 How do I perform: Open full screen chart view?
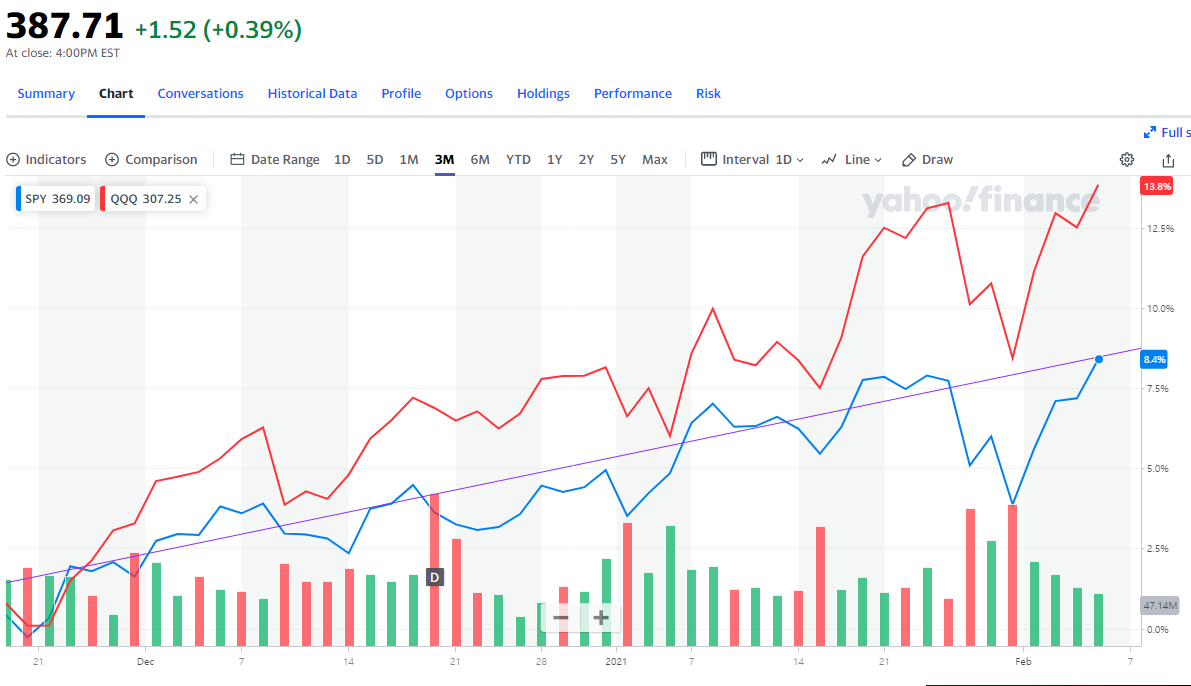(x=1167, y=132)
